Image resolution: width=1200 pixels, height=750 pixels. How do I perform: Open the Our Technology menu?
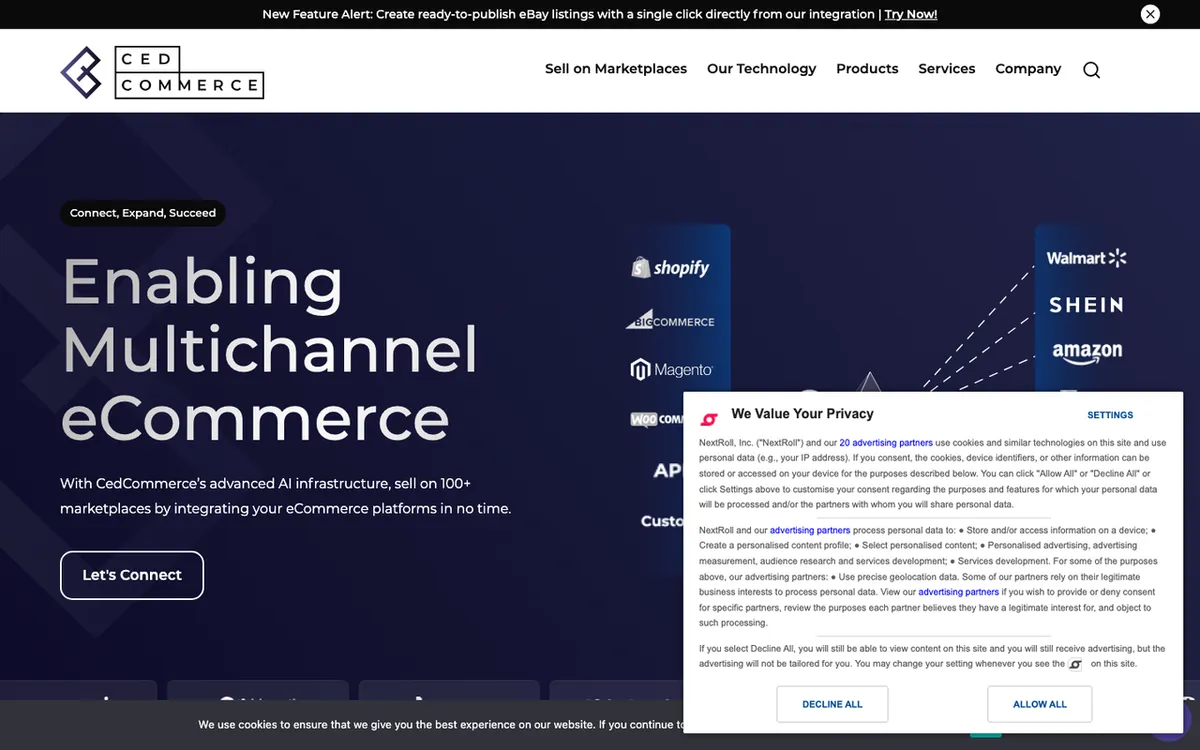761,69
